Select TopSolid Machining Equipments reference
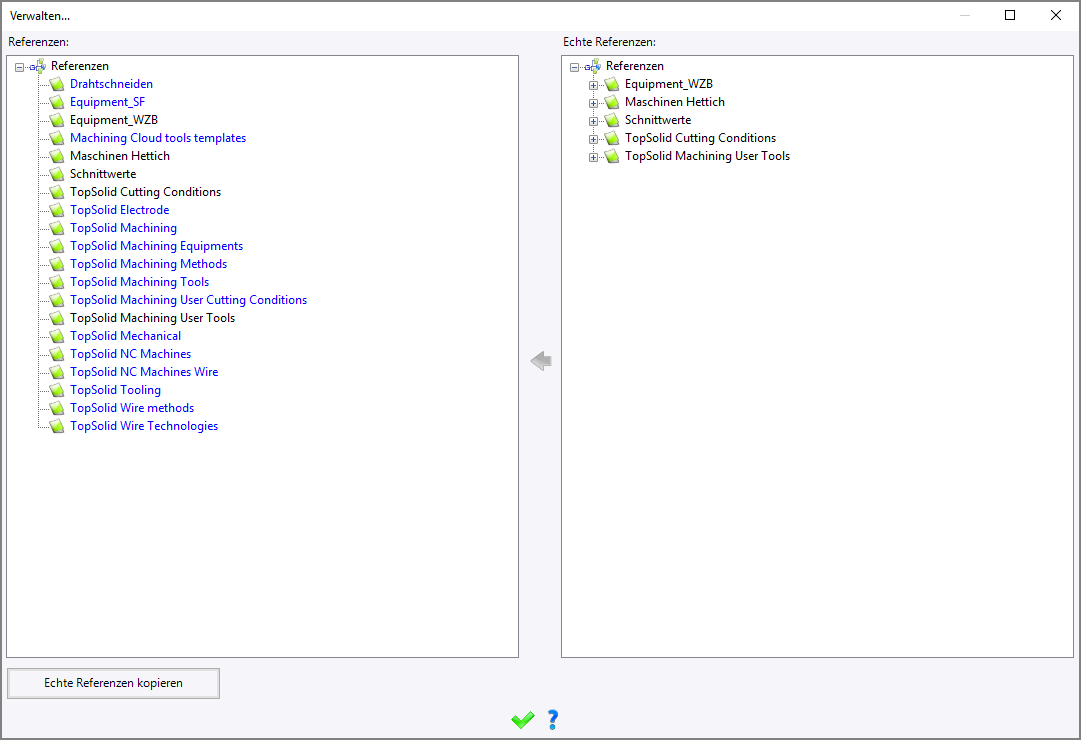Image resolution: width=1081 pixels, height=740 pixels. coord(156,246)
